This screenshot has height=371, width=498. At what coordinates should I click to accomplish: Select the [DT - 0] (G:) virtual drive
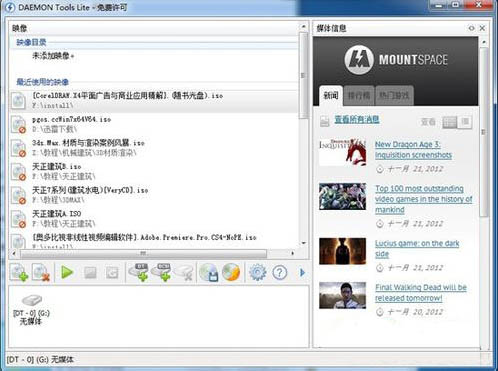pos(31,310)
